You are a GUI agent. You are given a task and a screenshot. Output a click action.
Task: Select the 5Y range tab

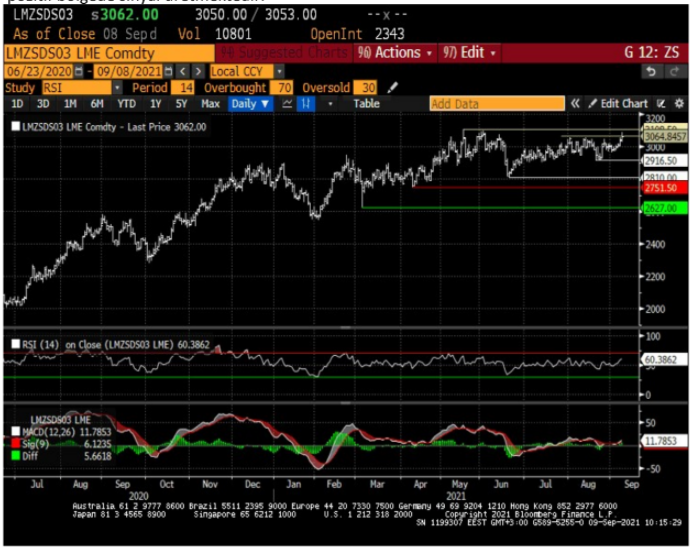coord(181,104)
